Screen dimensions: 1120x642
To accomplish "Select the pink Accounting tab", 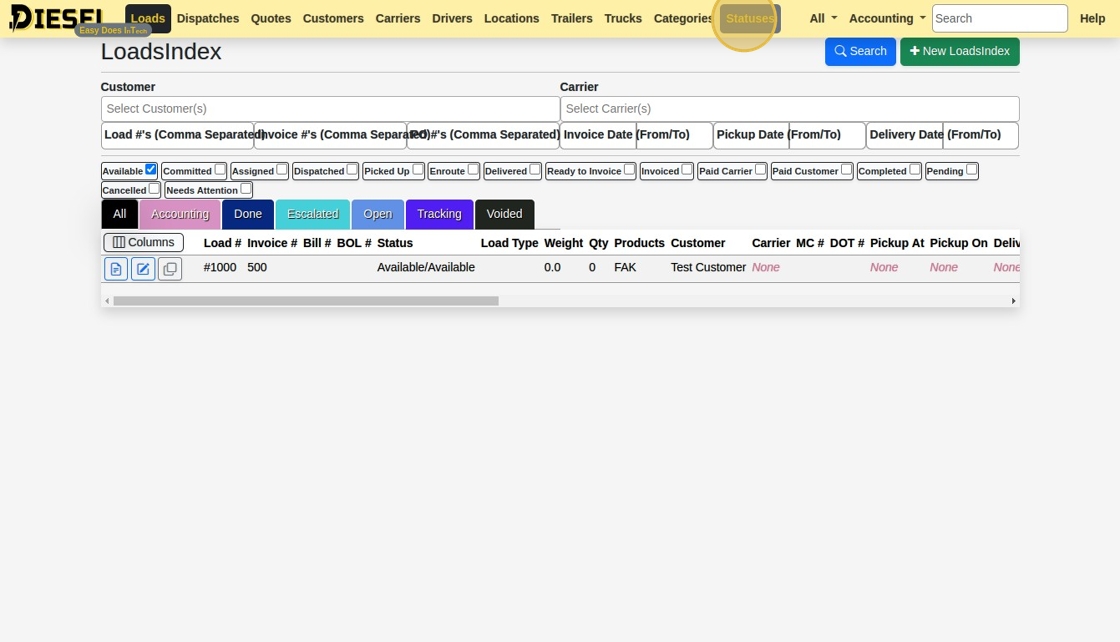I will point(180,214).
